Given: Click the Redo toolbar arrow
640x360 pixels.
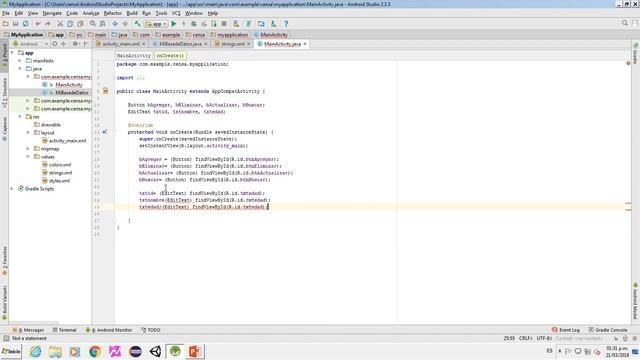Looking at the screenshot, I should point(48,24).
